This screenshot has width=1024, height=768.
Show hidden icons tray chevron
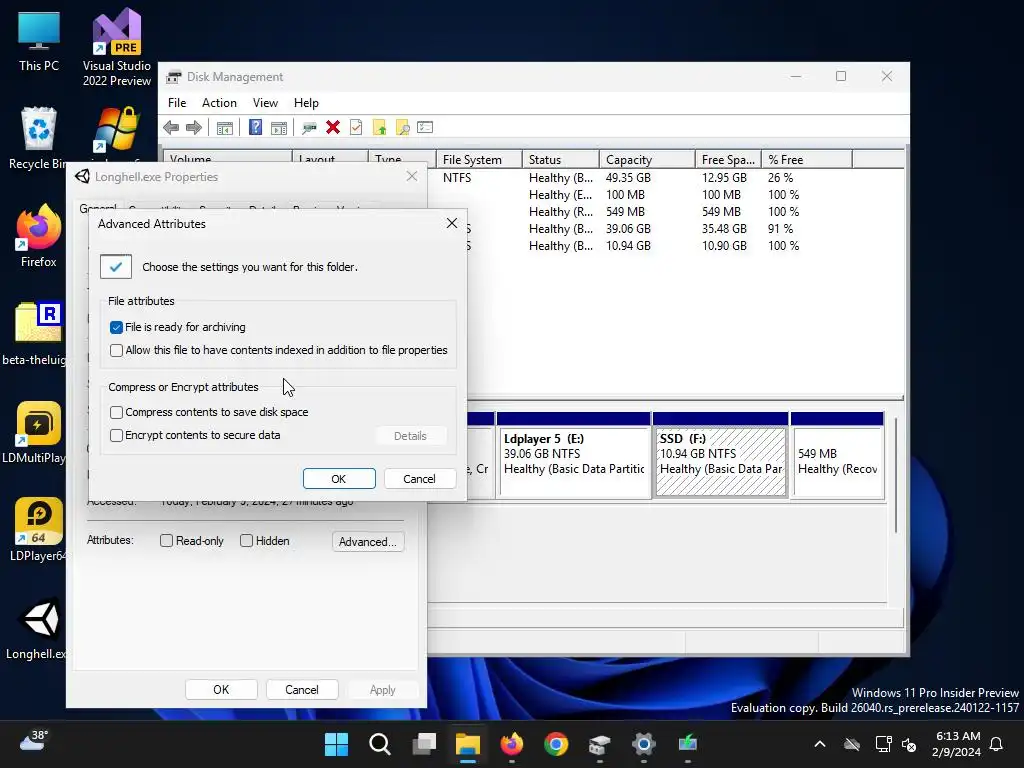(x=820, y=744)
